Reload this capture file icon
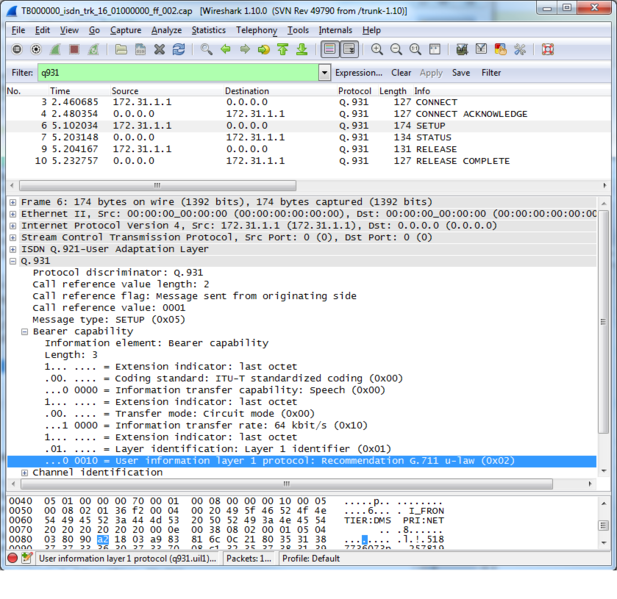This screenshot has width=617, height=599. (x=179, y=50)
